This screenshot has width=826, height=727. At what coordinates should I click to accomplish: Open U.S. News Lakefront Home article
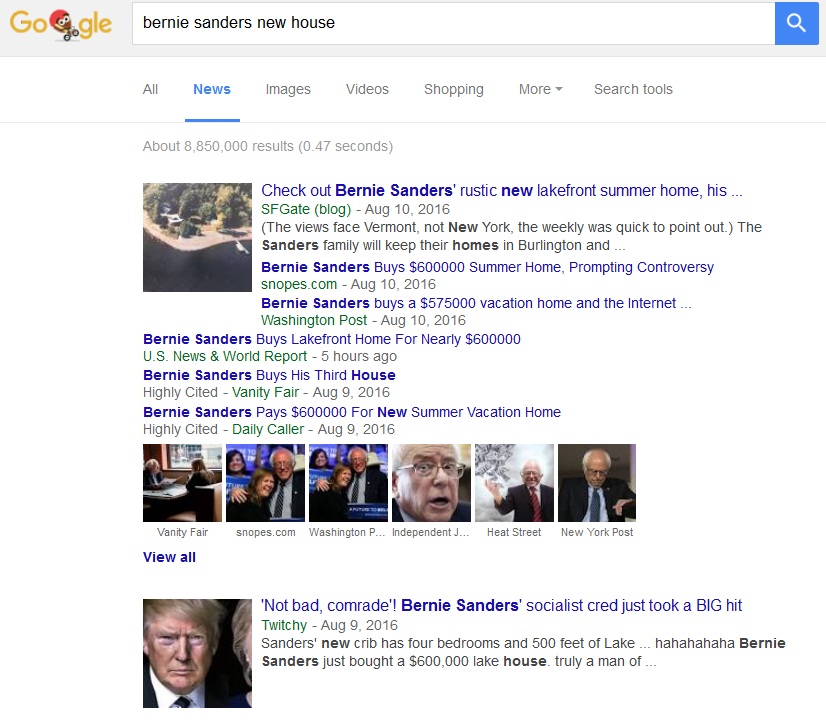coord(332,339)
